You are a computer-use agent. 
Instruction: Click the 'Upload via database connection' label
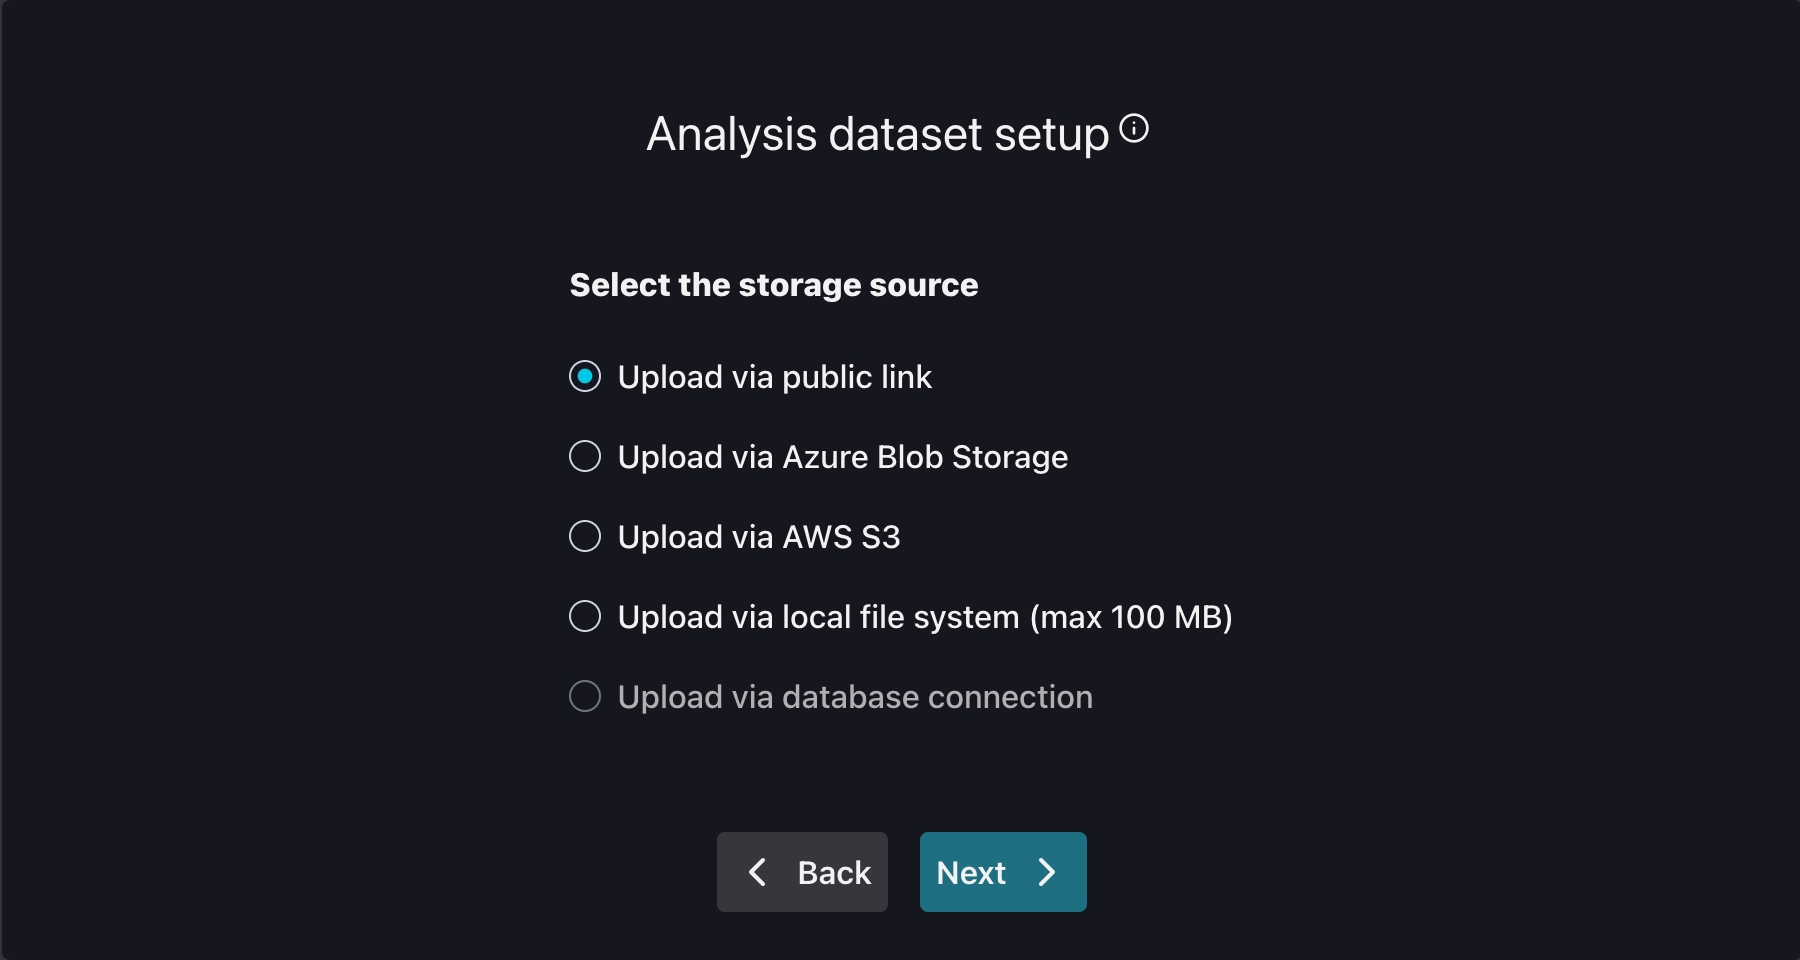tap(854, 697)
